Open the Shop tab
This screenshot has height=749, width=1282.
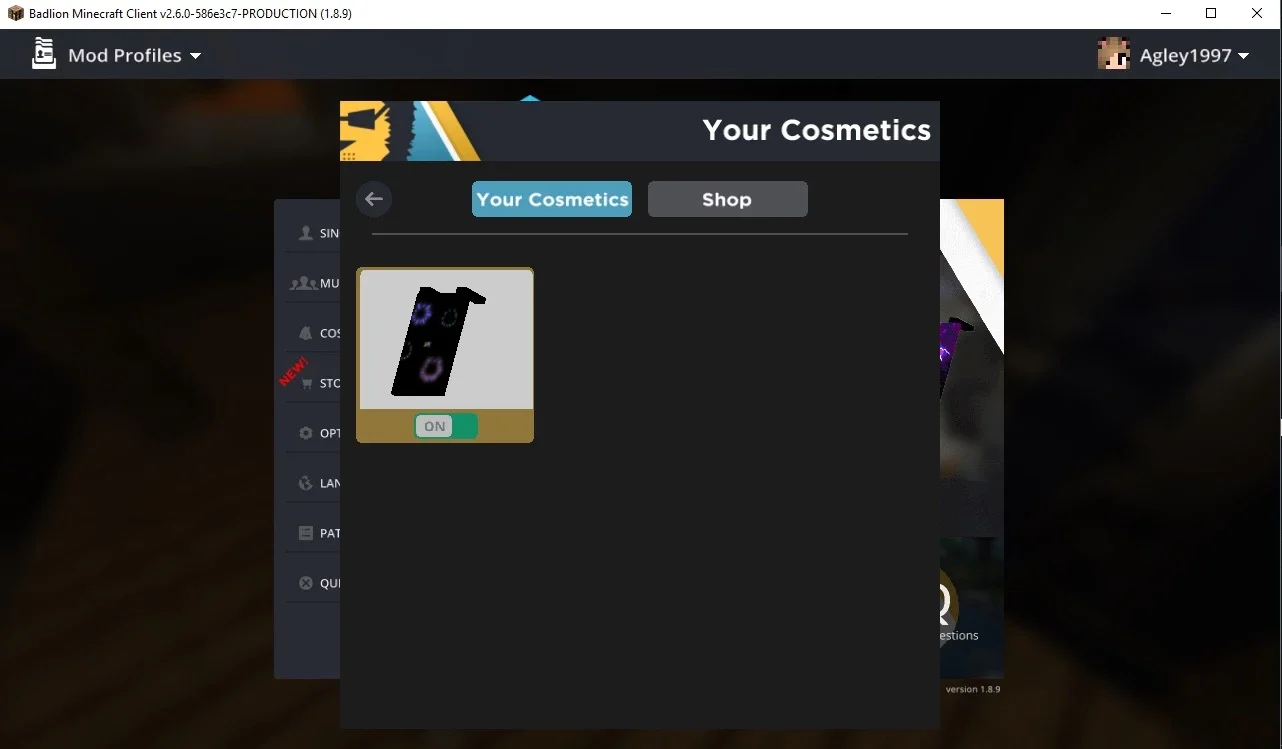[x=728, y=199]
